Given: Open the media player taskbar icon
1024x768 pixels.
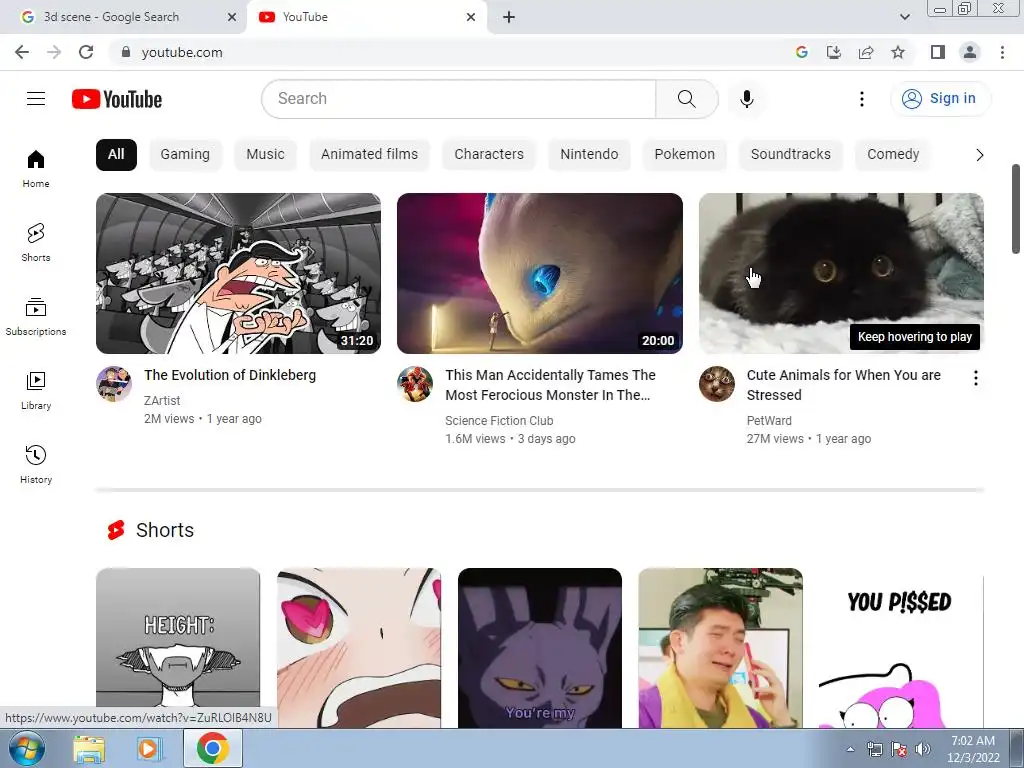Looking at the screenshot, I should point(151,748).
